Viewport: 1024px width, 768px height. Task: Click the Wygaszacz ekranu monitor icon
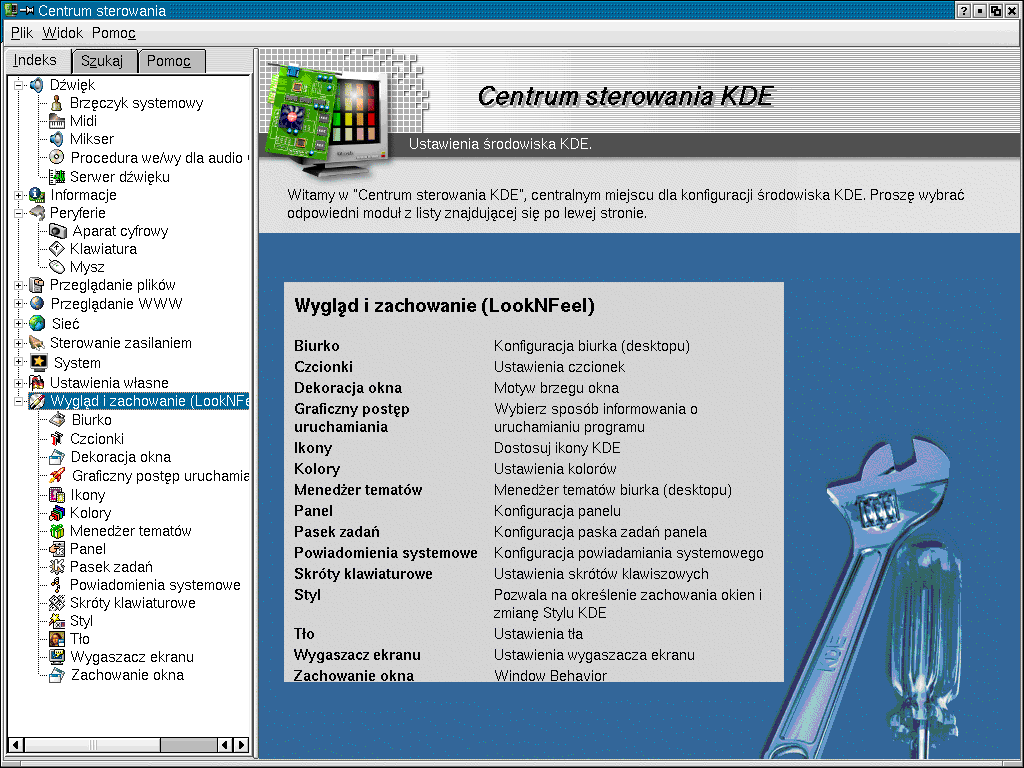57,657
